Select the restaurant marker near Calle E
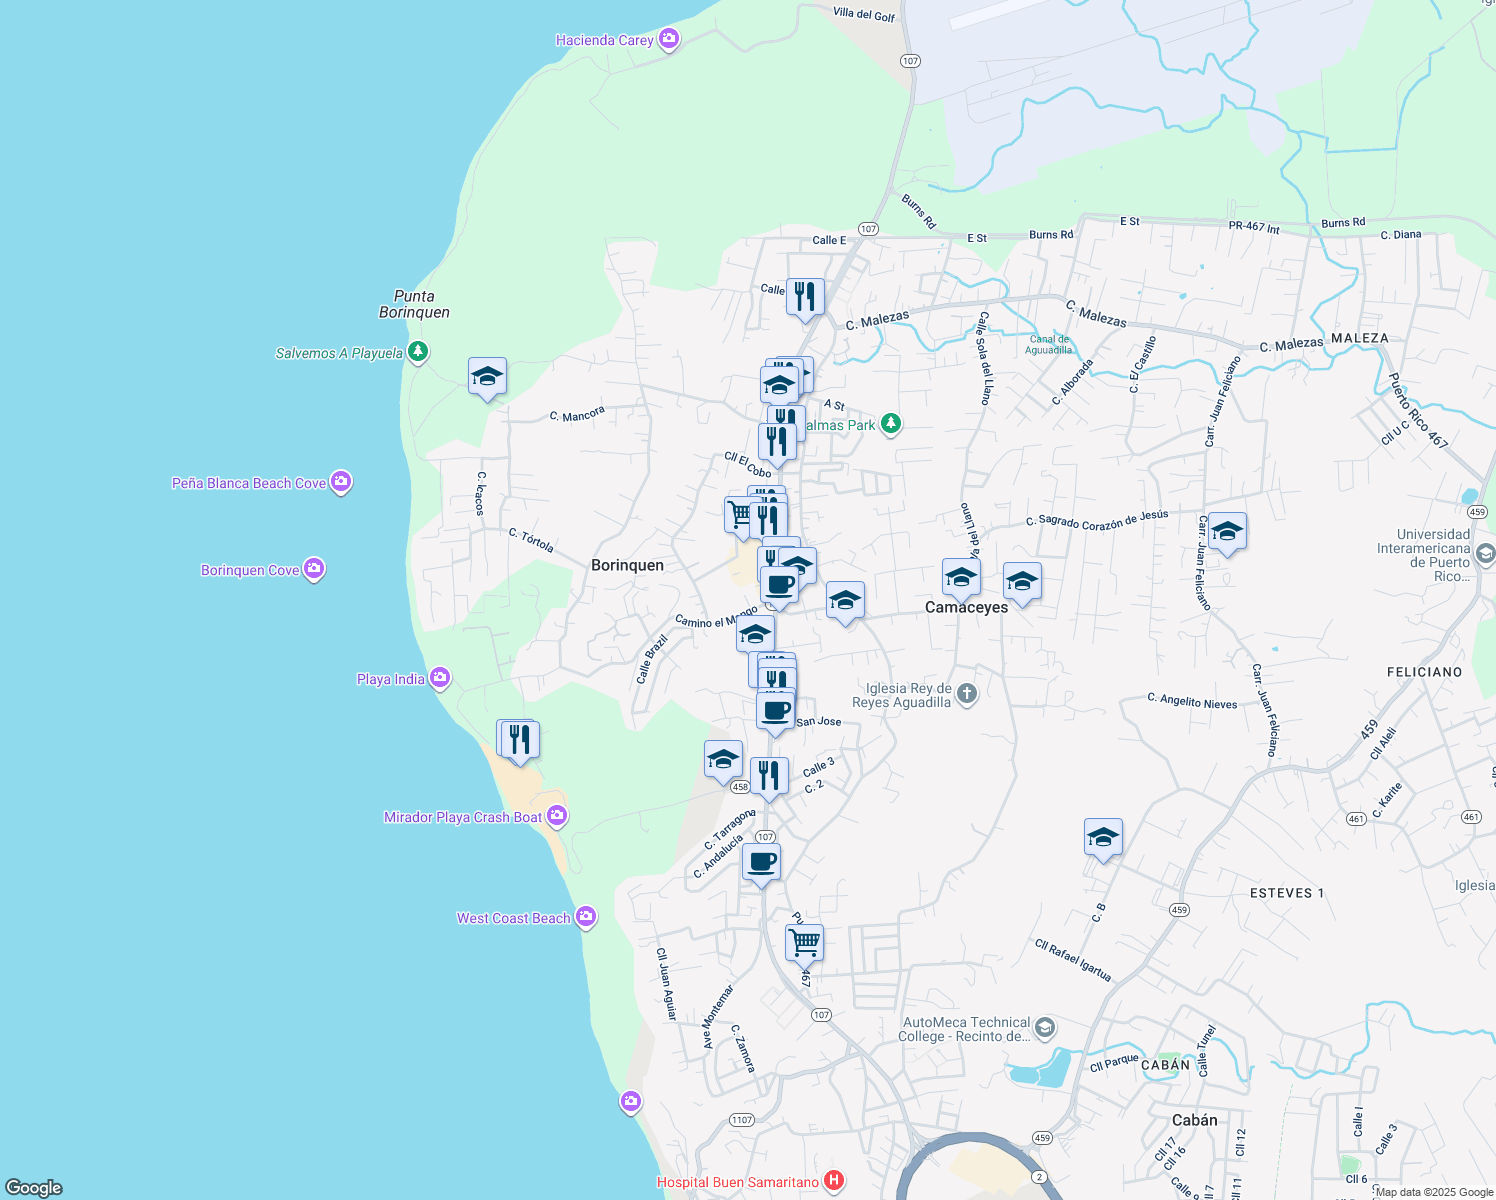Screen dimensions: 1496x1200 click(x=806, y=294)
